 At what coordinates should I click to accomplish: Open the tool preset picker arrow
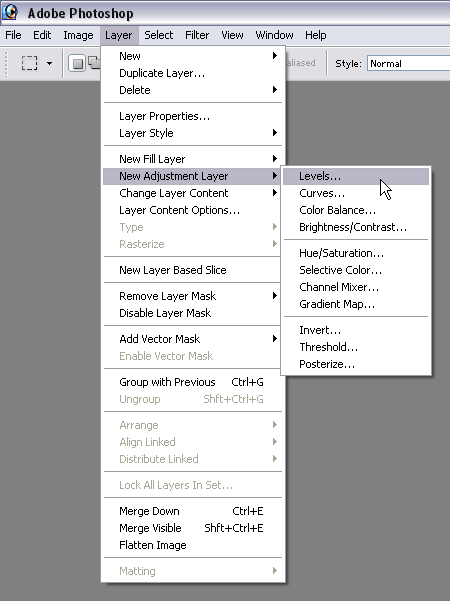(49, 63)
